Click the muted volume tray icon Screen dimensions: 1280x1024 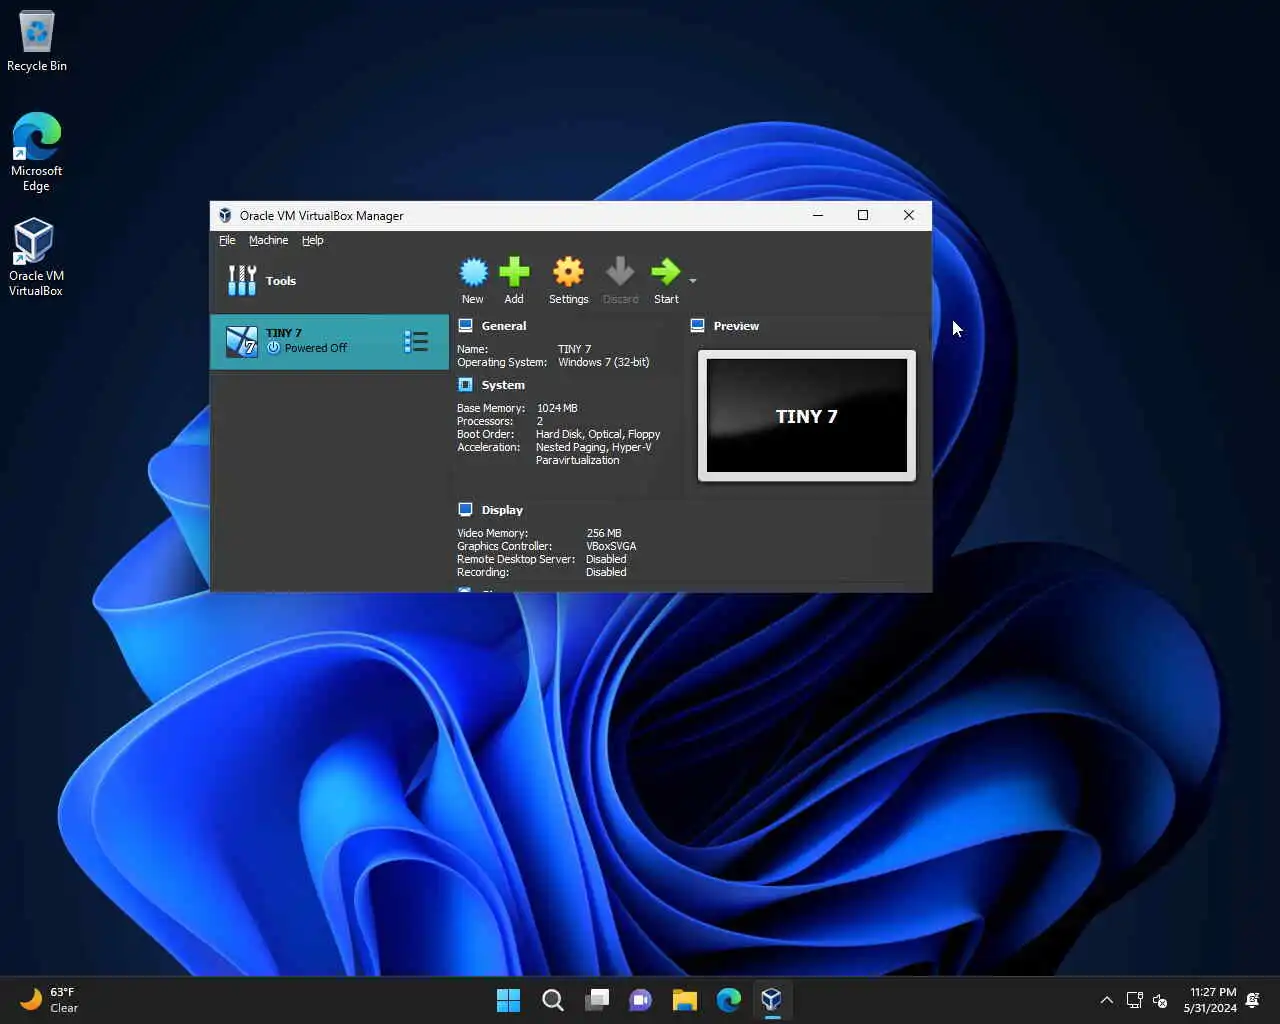pyautogui.click(x=1161, y=1000)
